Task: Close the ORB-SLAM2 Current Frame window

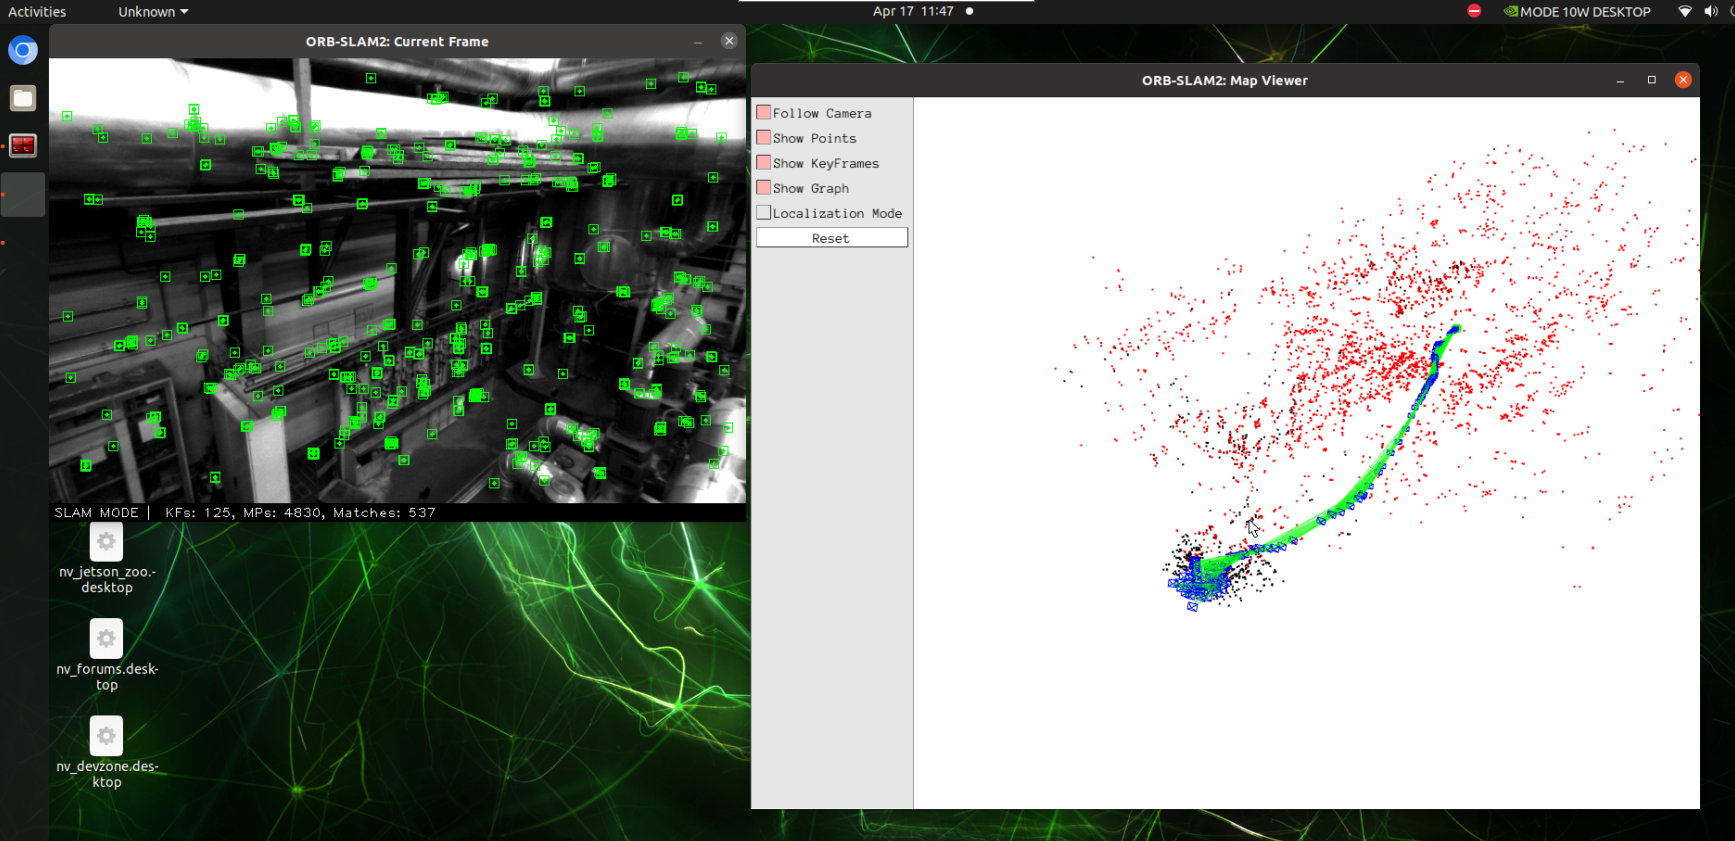Action: tap(729, 41)
